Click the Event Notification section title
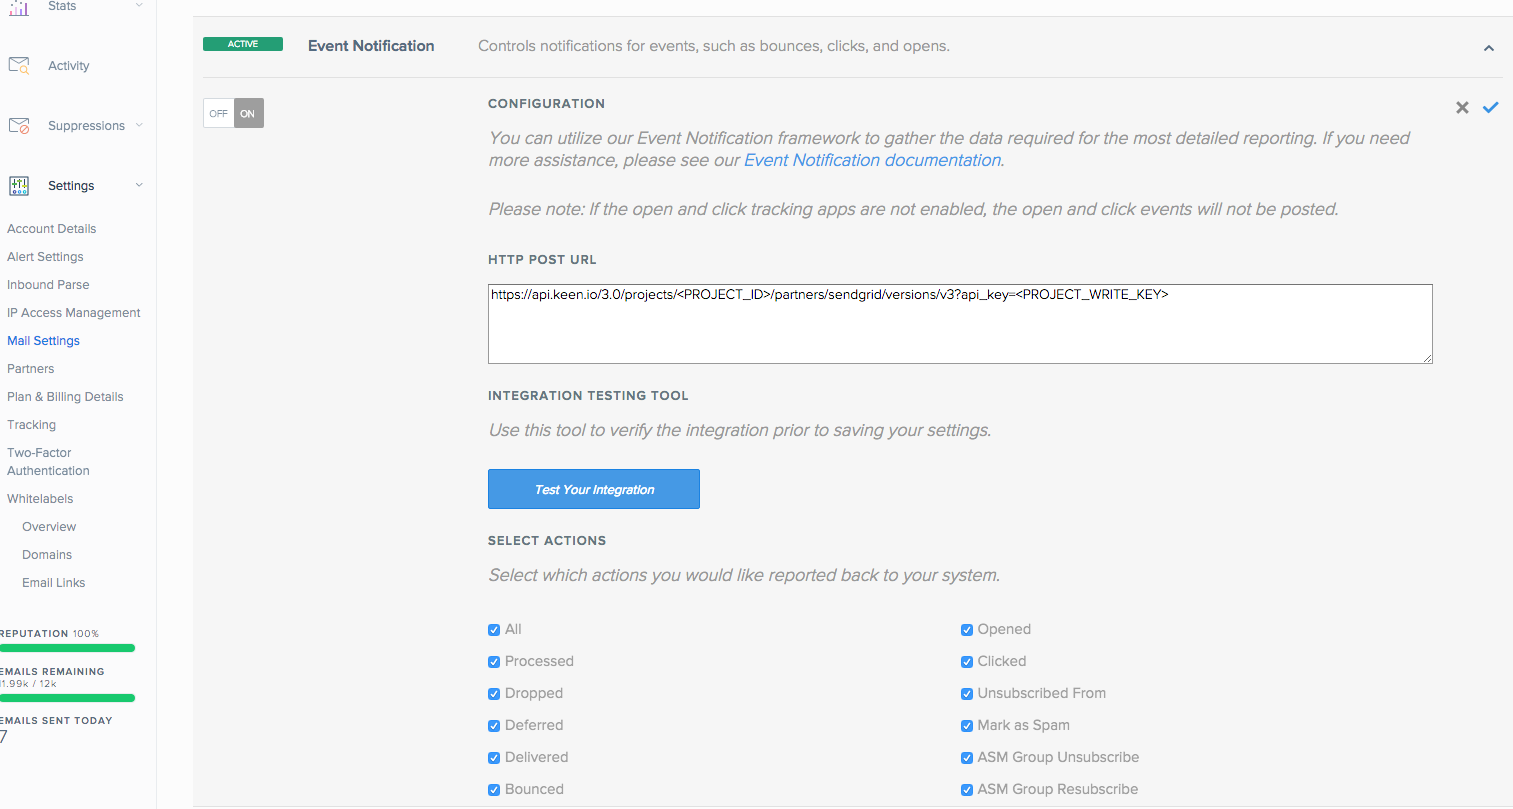Screen dimensions: 1513x809 click(371, 46)
